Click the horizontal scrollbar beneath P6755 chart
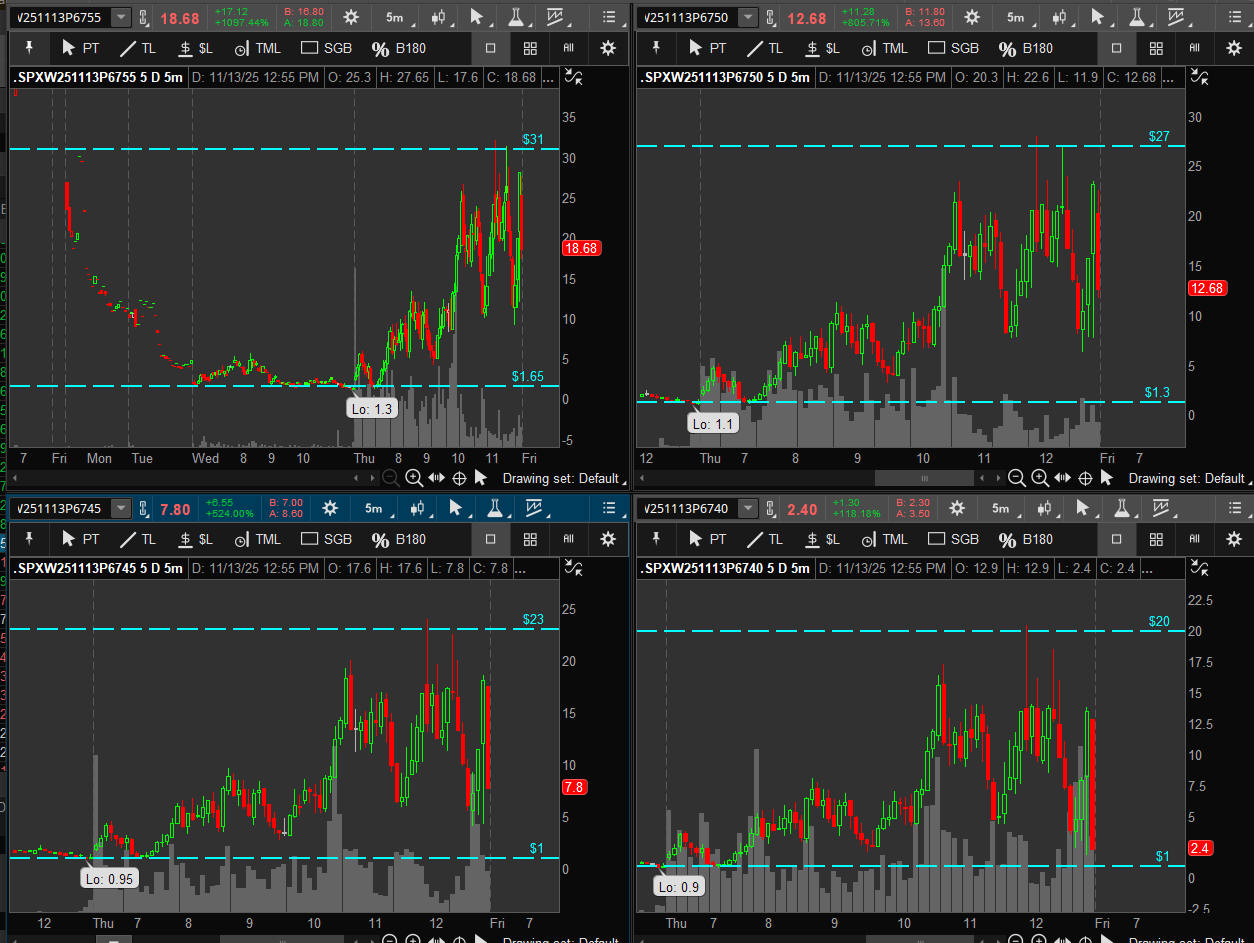The height and width of the screenshot is (943, 1254). [x=200, y=479]
